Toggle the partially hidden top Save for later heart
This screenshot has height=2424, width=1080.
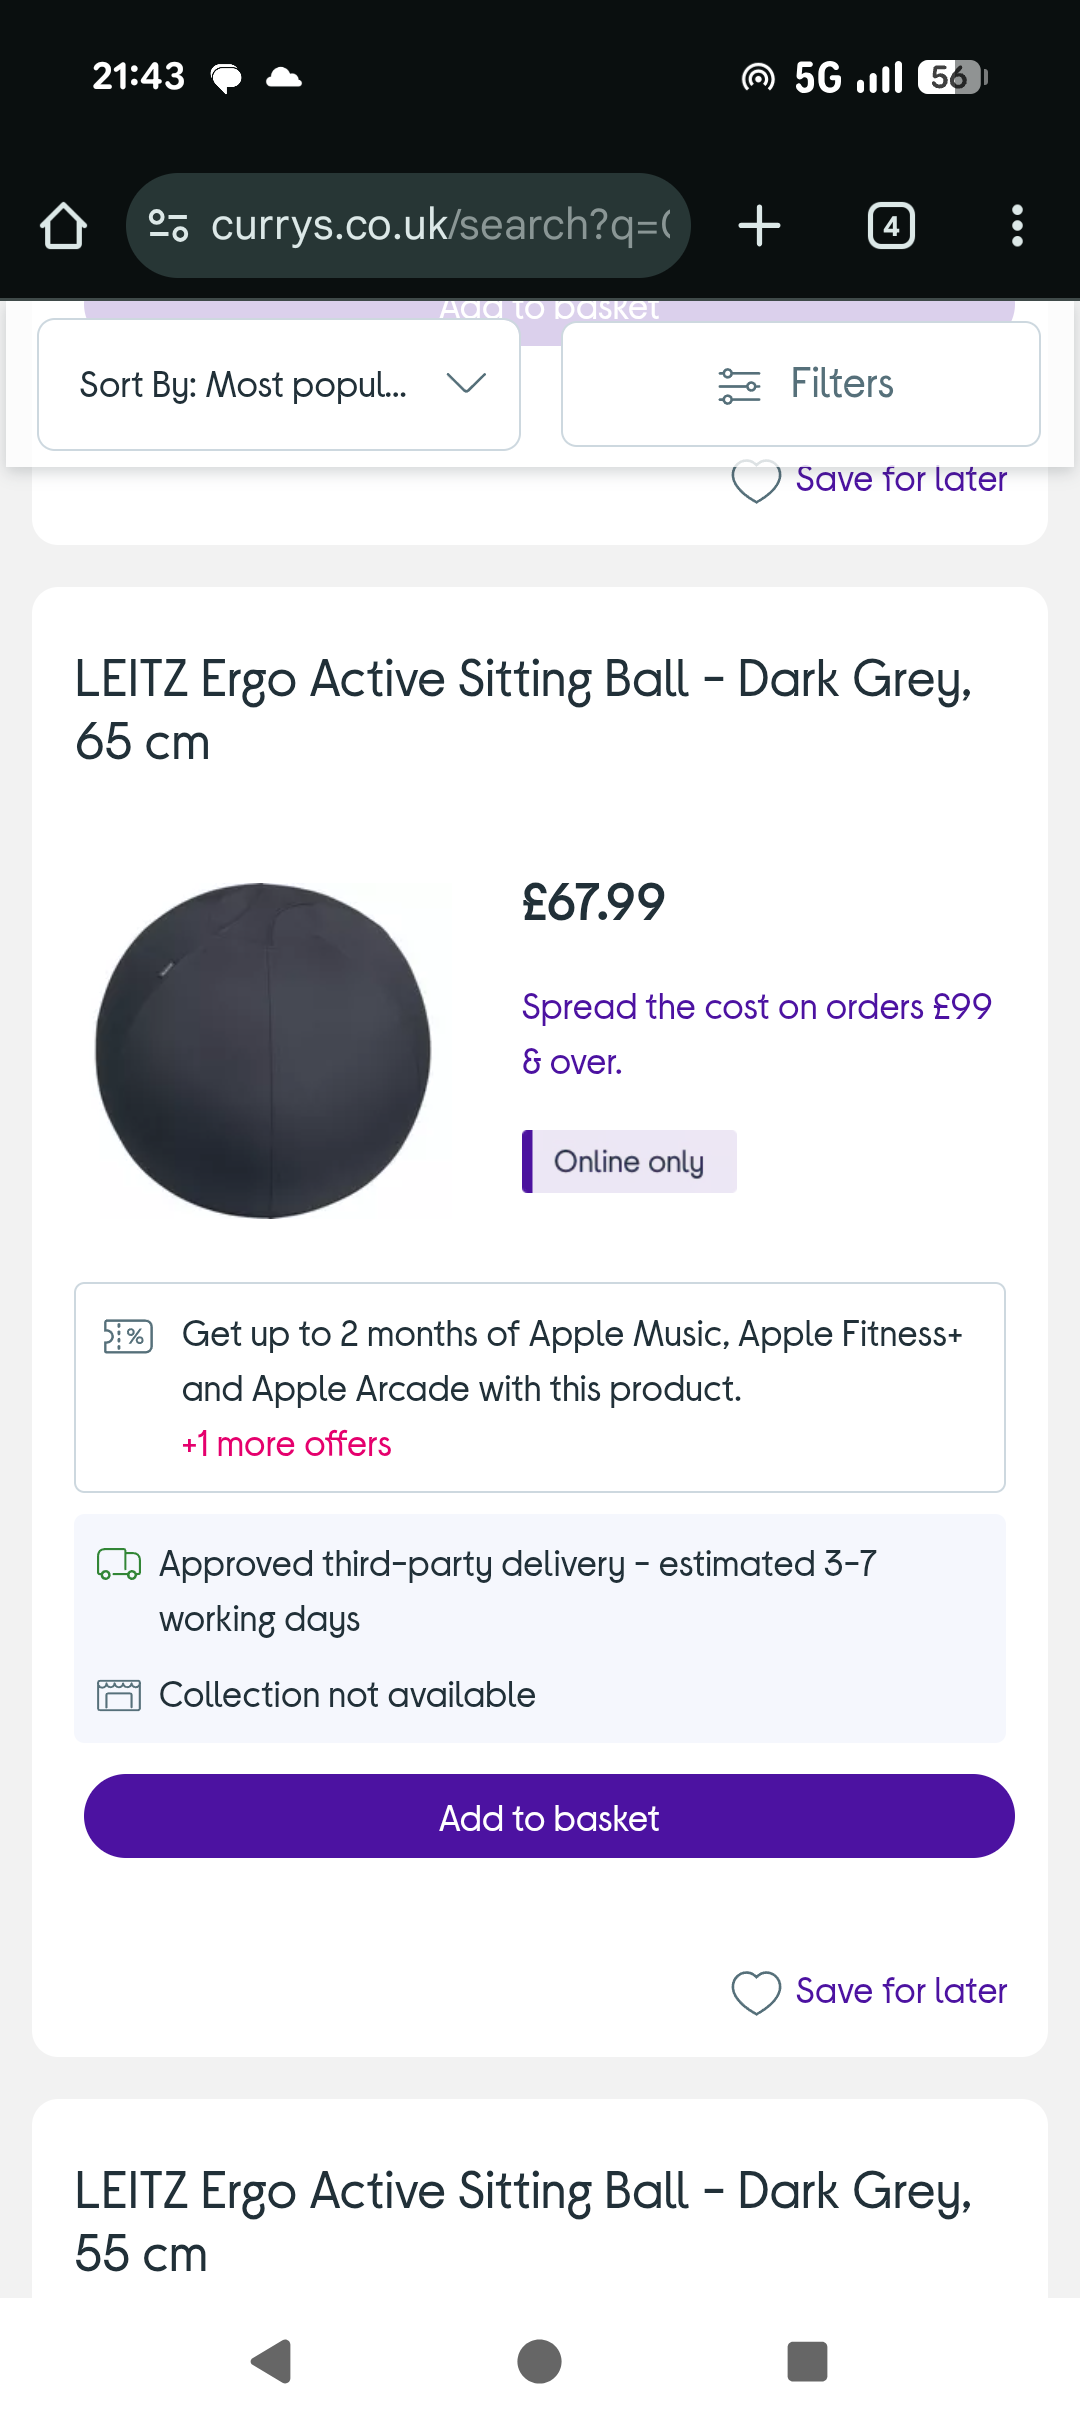pos(756,482)
